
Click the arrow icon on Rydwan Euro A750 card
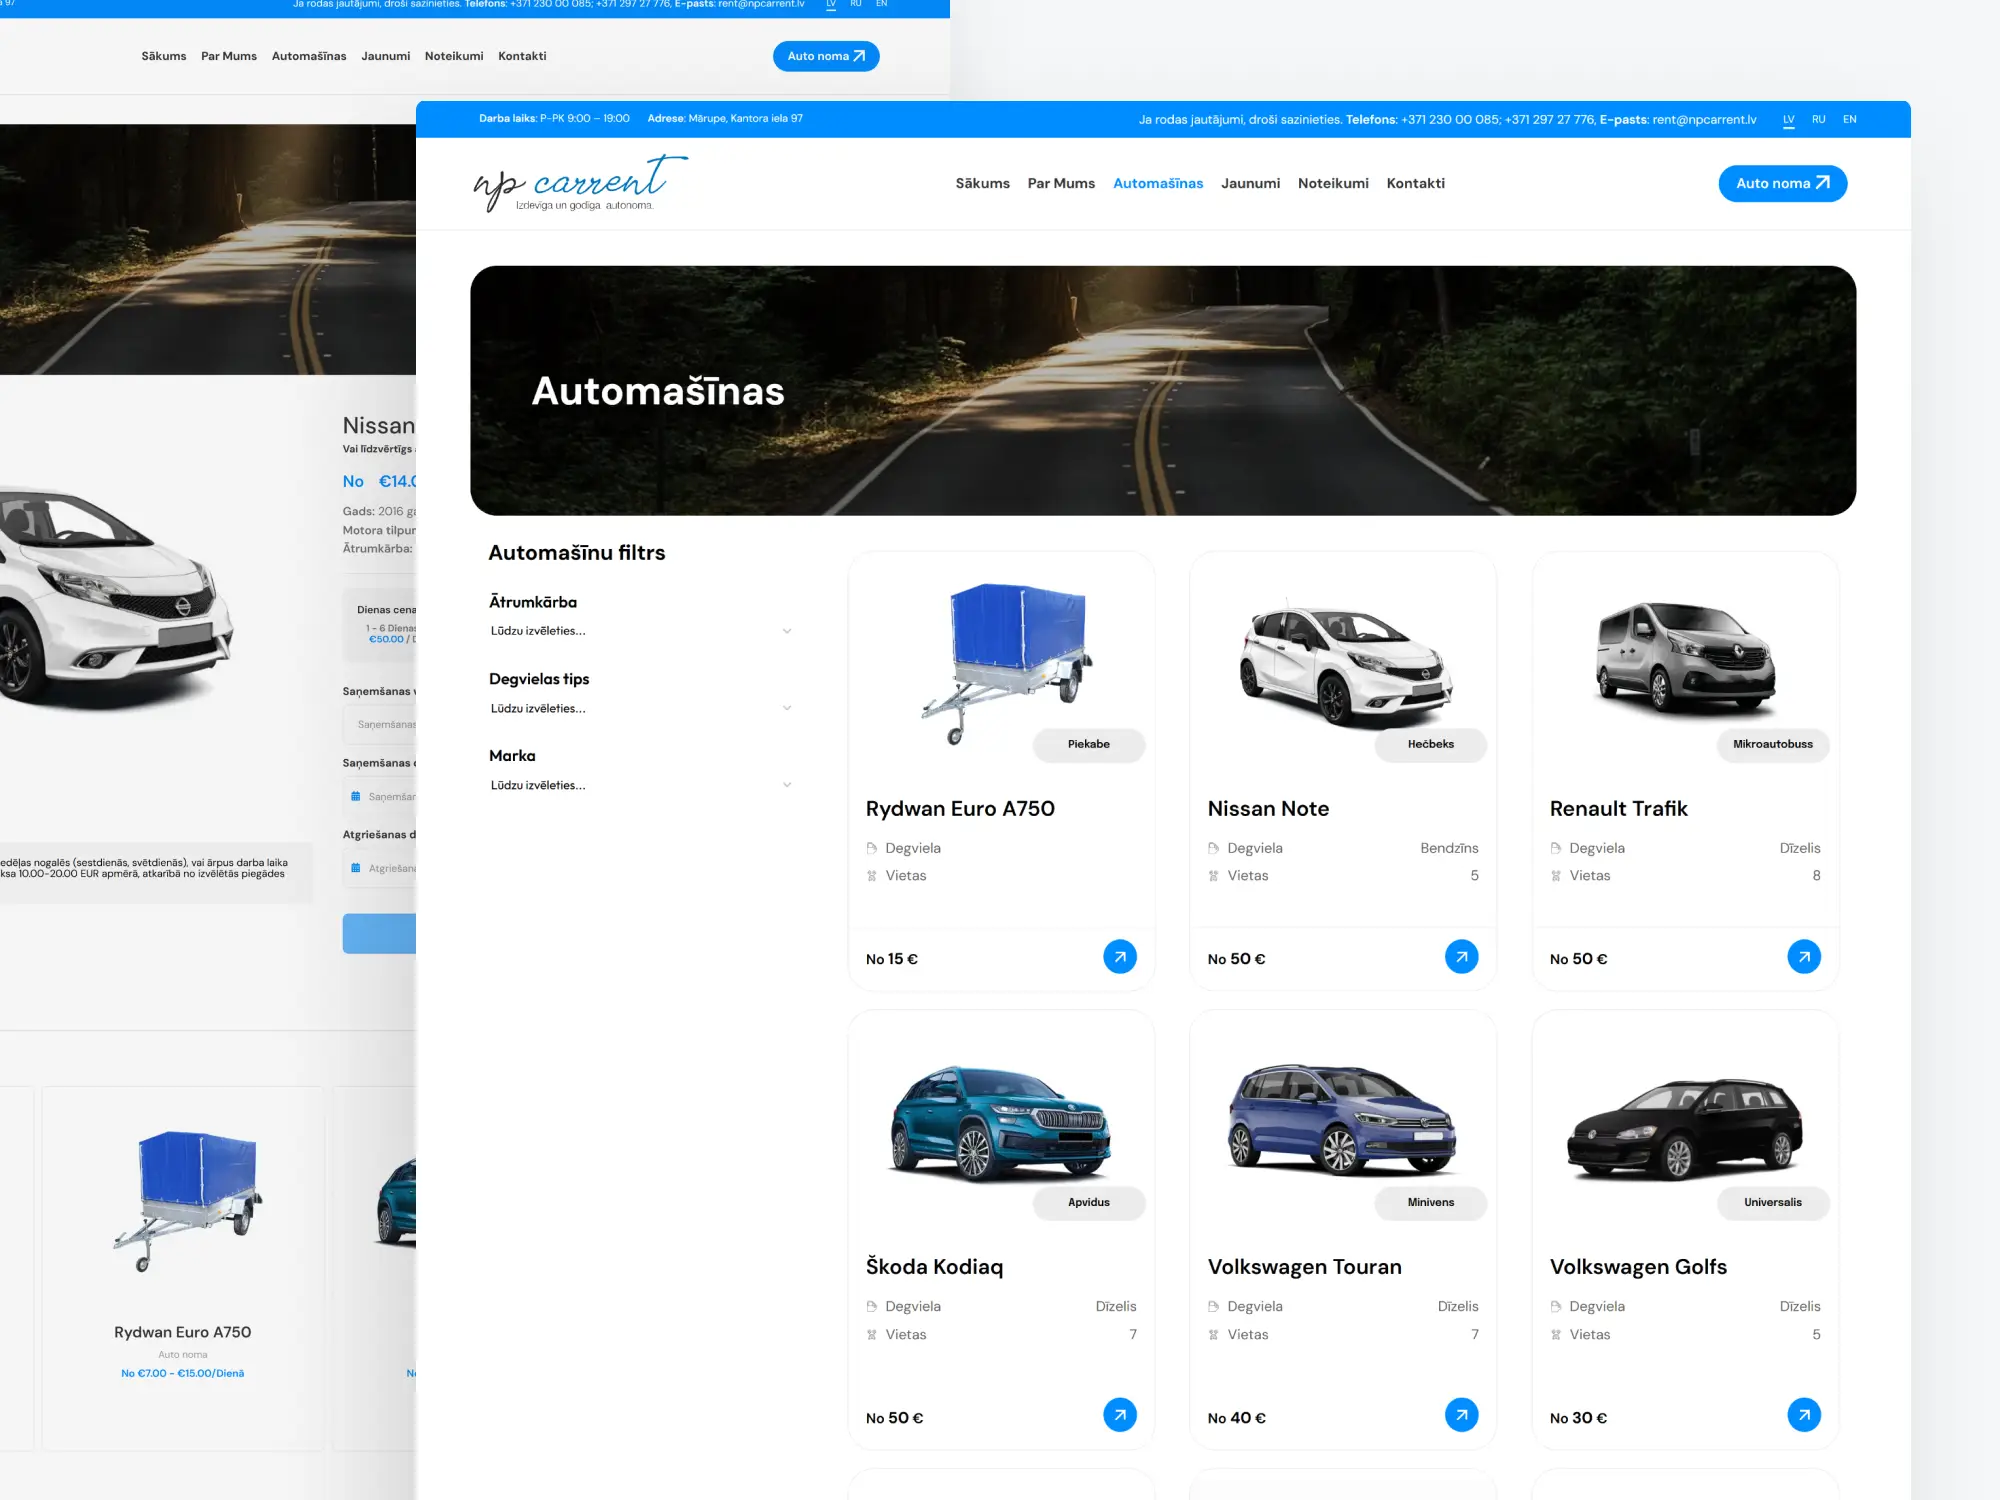coord(1120,956)
